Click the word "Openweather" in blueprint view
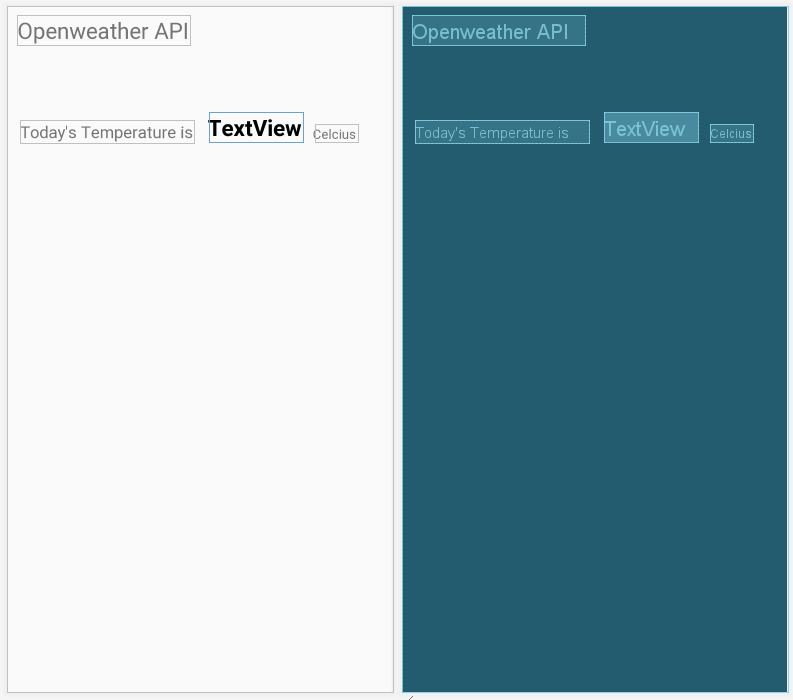Viewport: 793px width, 700px height. tap(471, 32)
